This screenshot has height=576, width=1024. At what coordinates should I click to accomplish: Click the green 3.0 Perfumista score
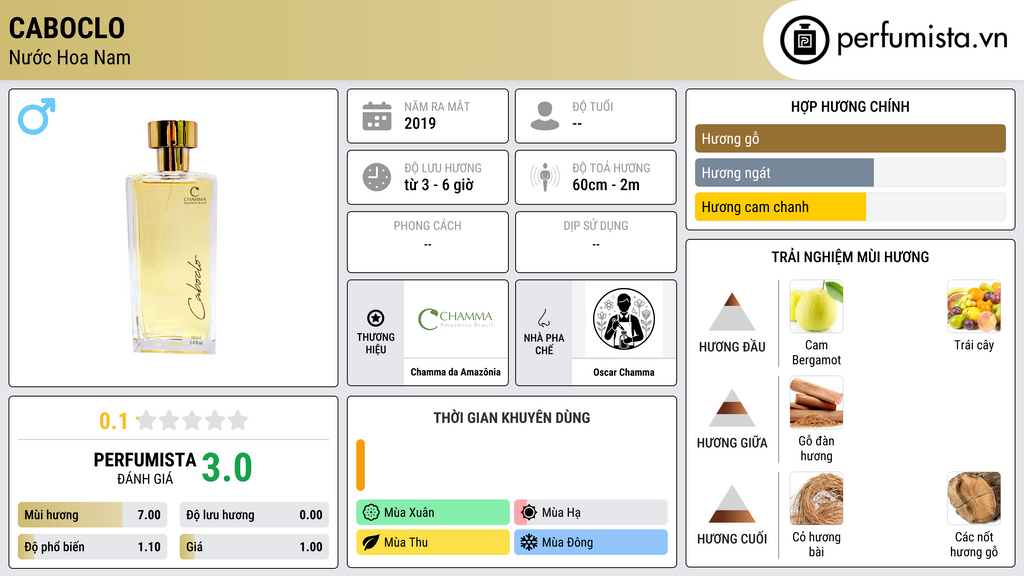point(227,468)
